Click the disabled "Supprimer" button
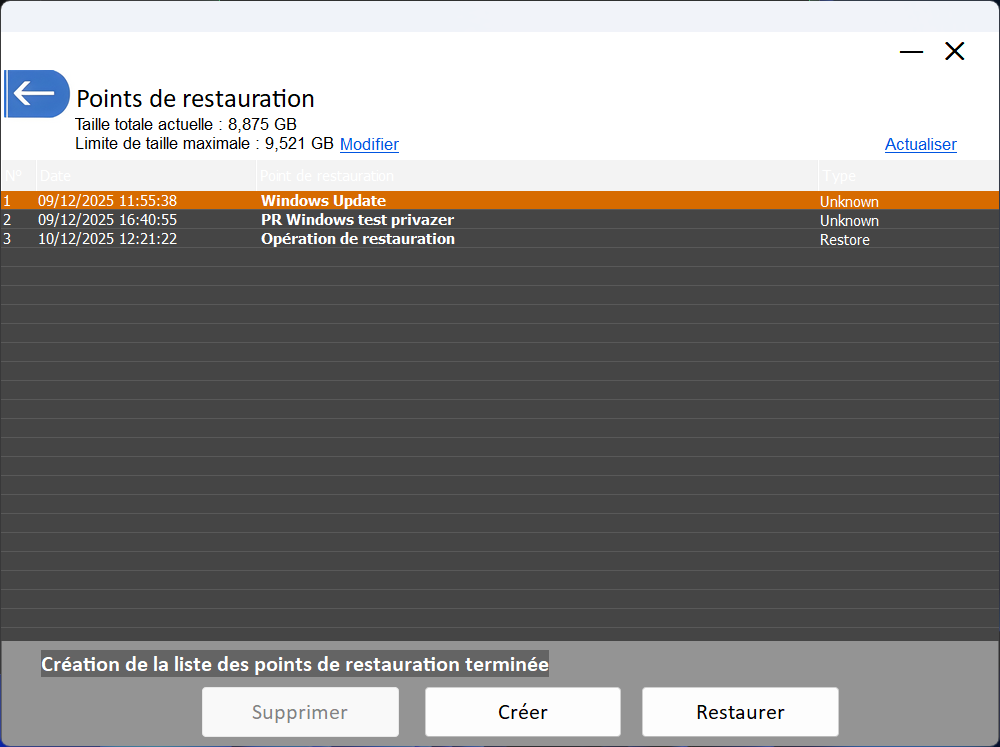Screen dimensions: 1000x747 pos(300,711)
